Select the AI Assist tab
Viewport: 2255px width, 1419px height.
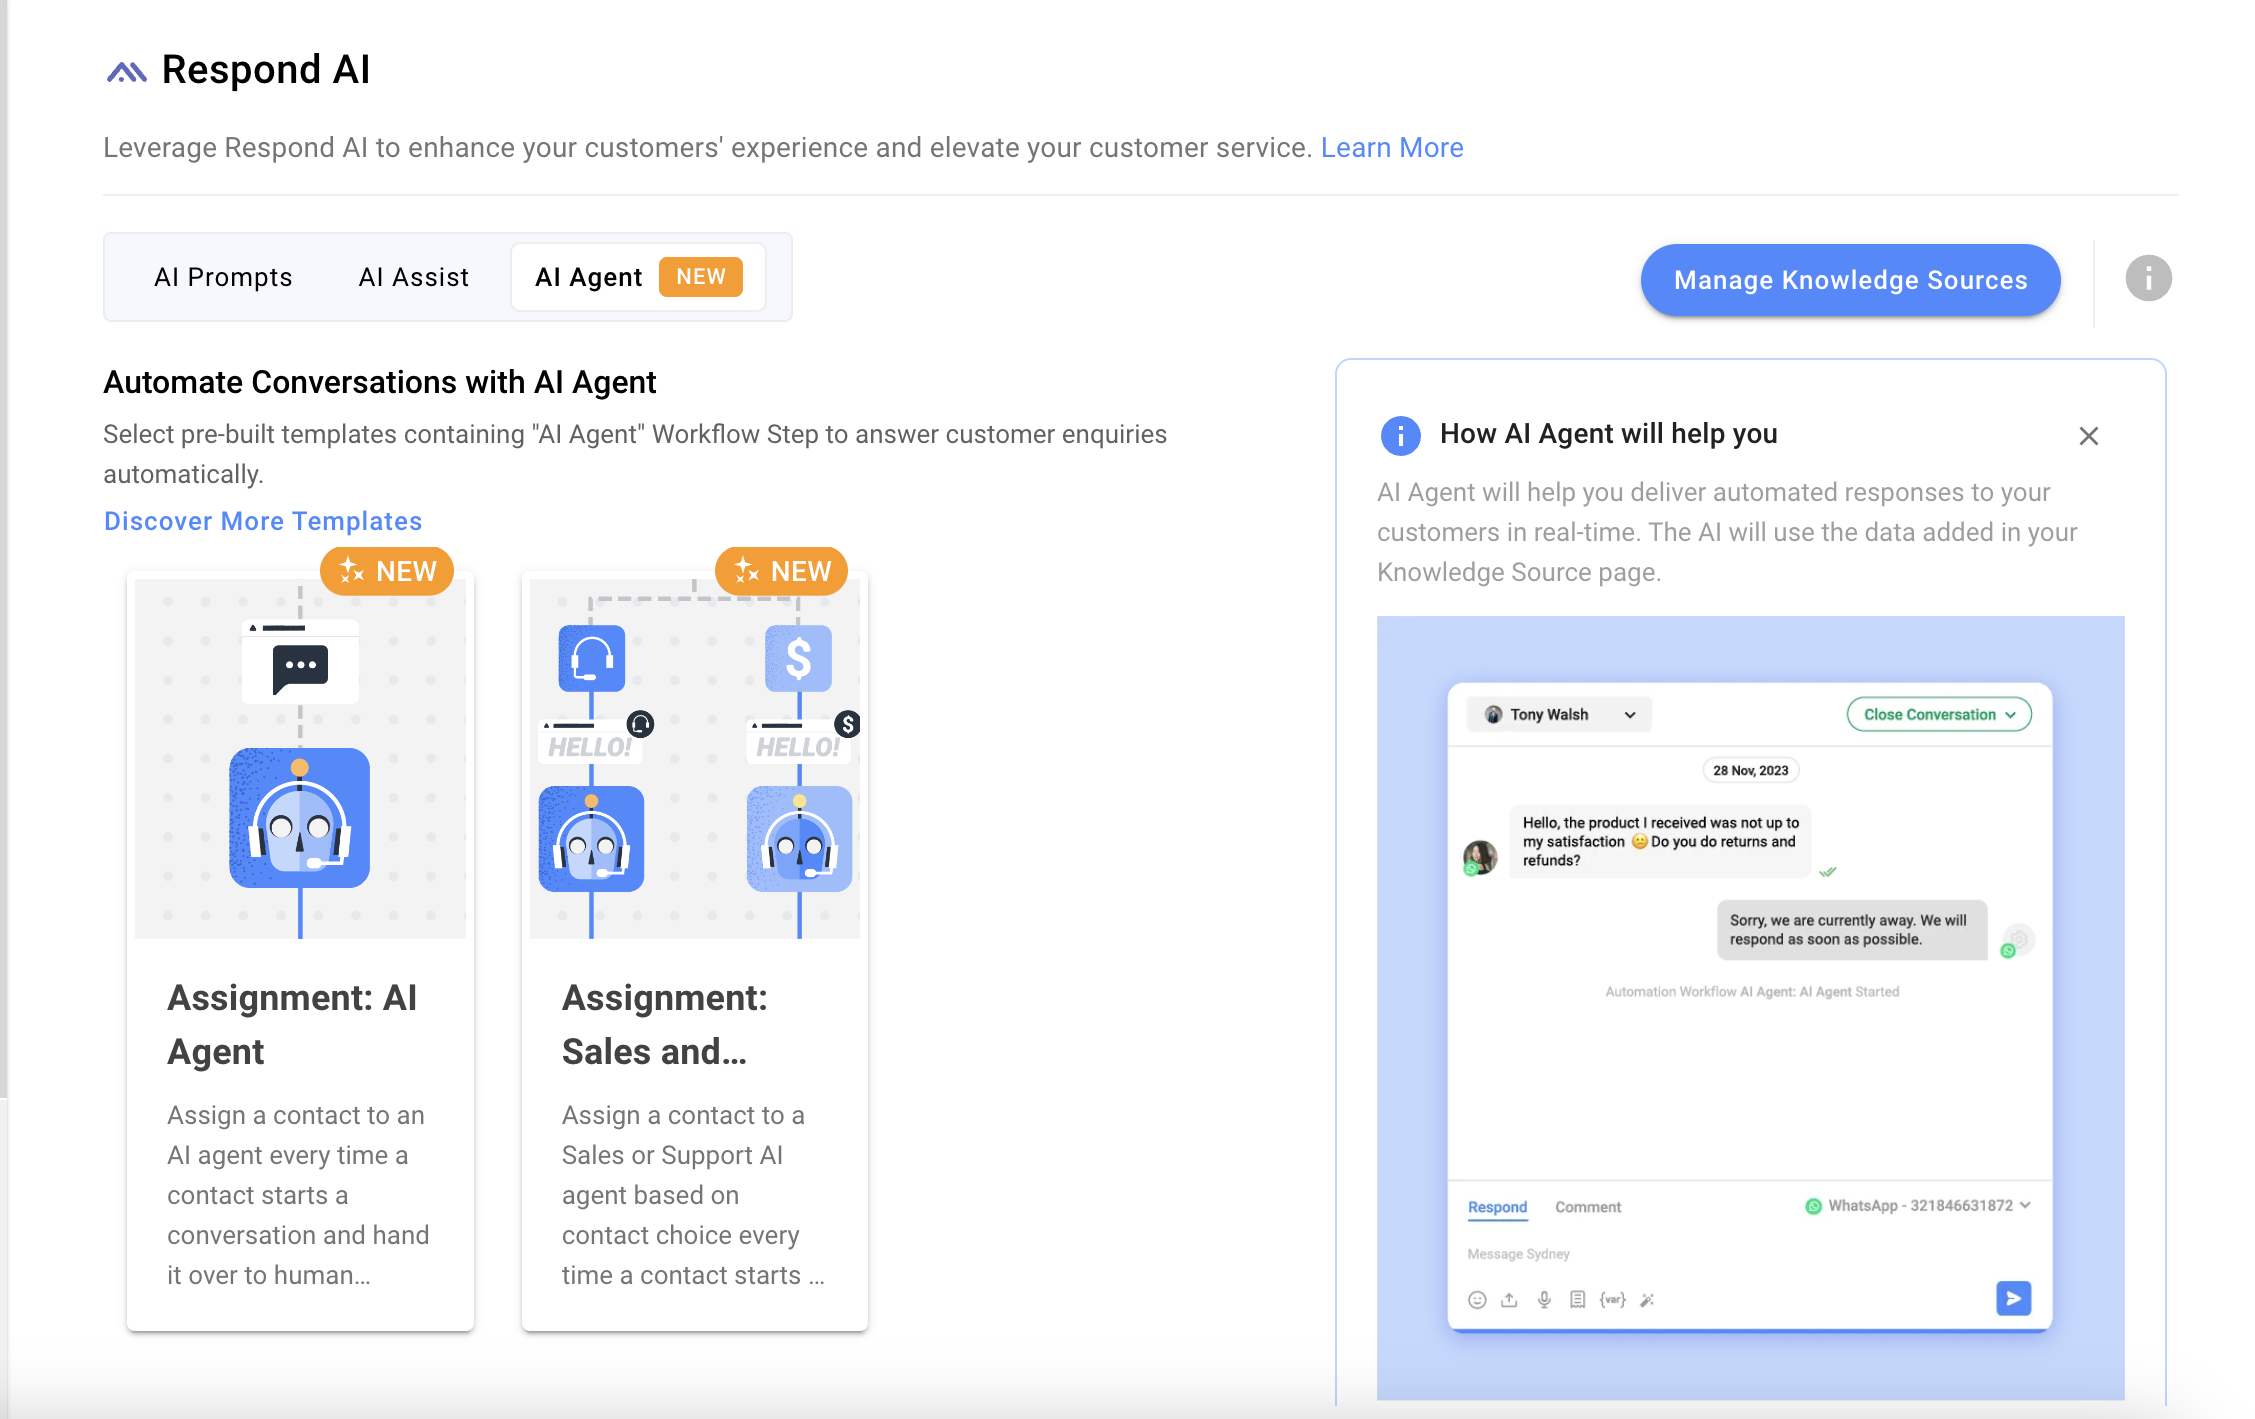413,276
